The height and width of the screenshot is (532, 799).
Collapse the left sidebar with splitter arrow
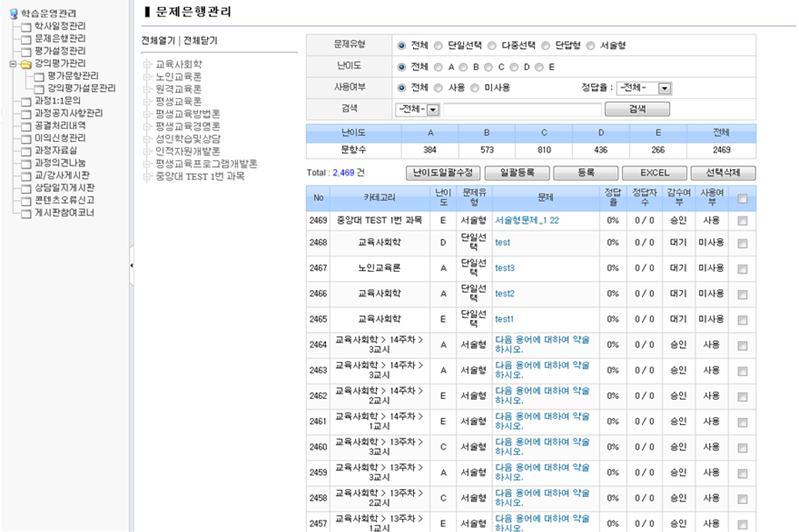point(132,266)
